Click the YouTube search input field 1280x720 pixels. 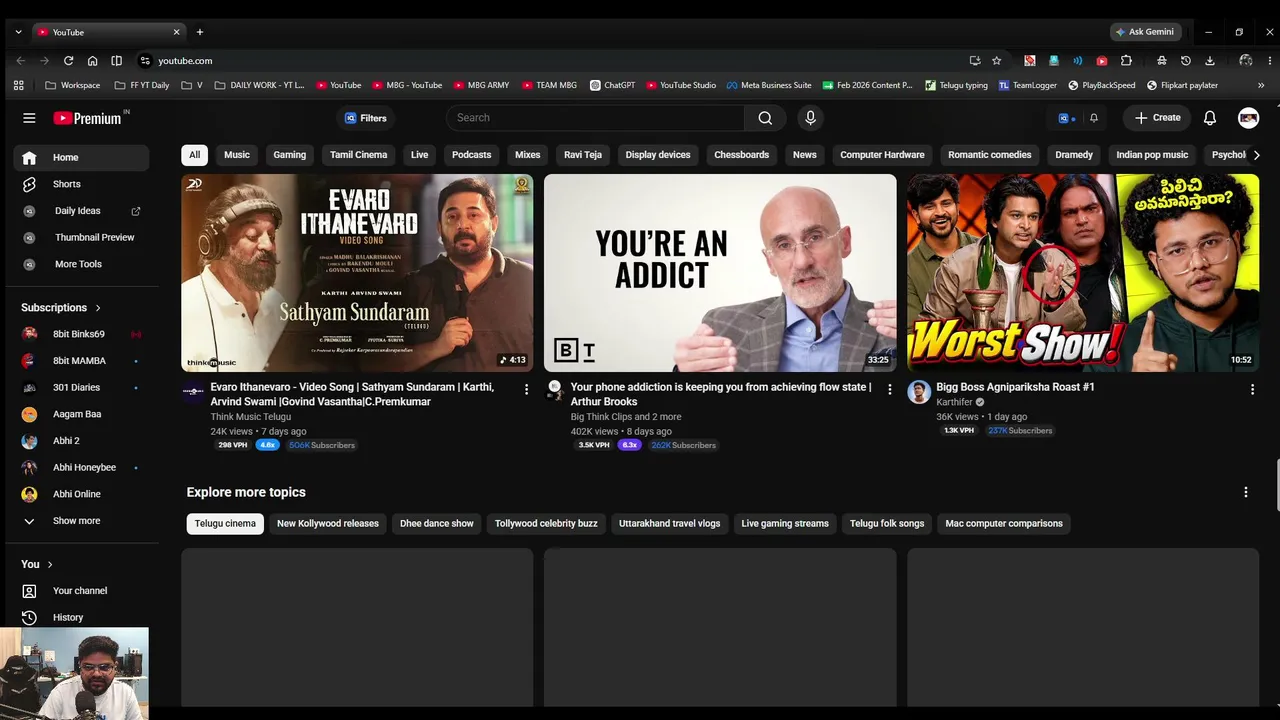596,118
